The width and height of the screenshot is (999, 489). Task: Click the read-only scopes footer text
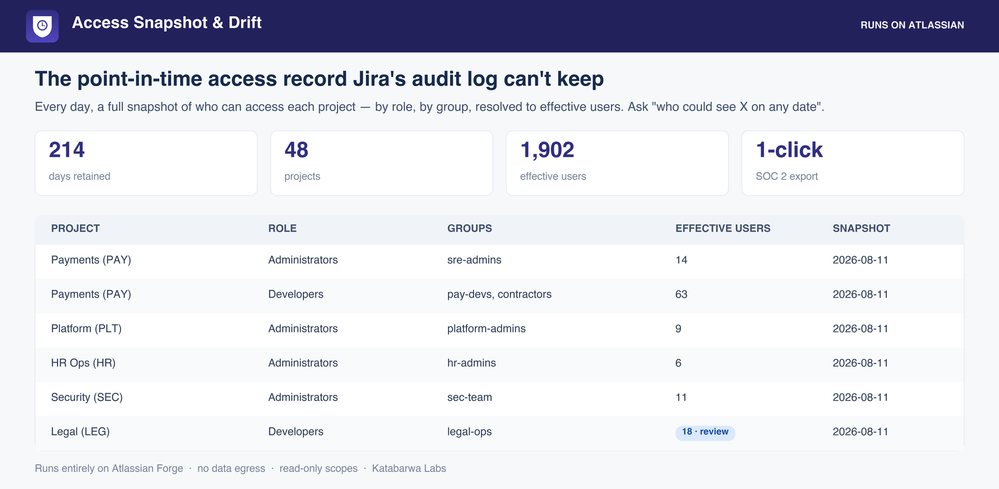[319, 469]
